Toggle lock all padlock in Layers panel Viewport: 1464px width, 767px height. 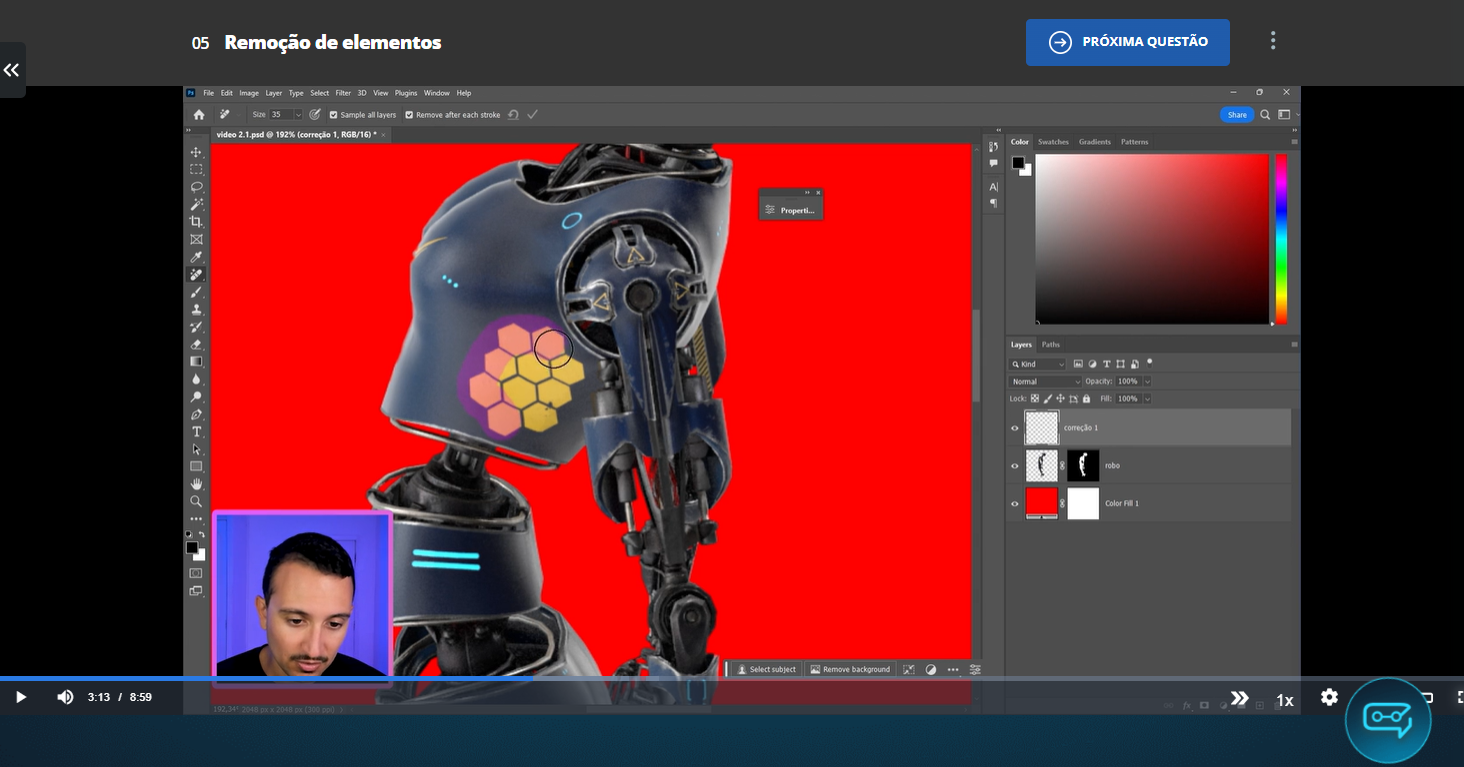1086,398
